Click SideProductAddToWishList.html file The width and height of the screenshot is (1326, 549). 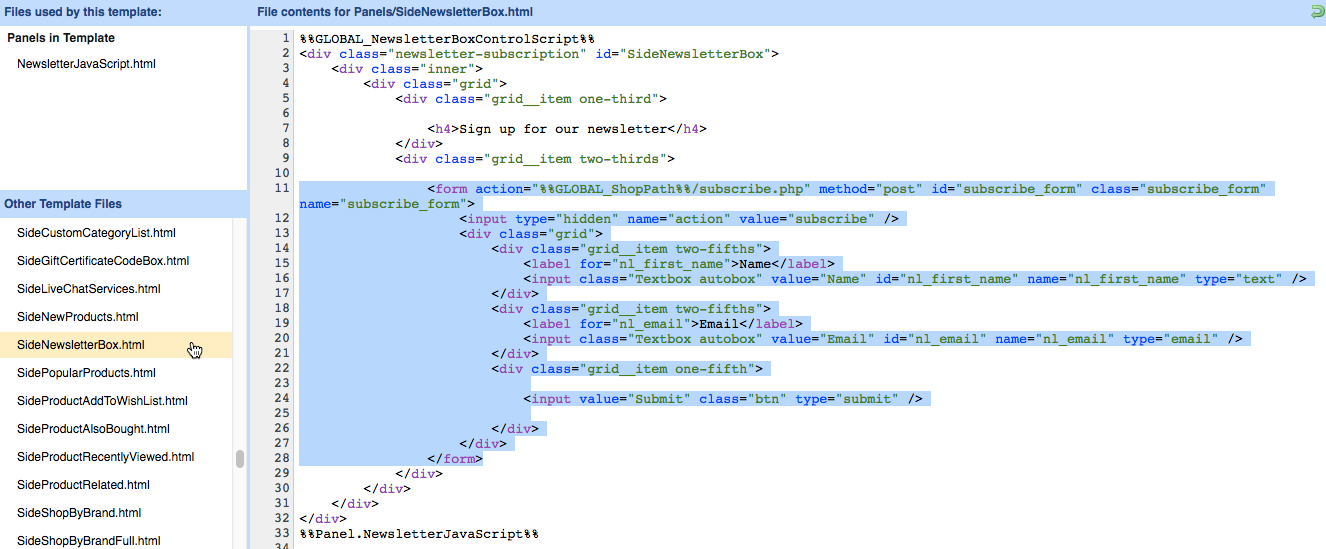coord(102,401)
